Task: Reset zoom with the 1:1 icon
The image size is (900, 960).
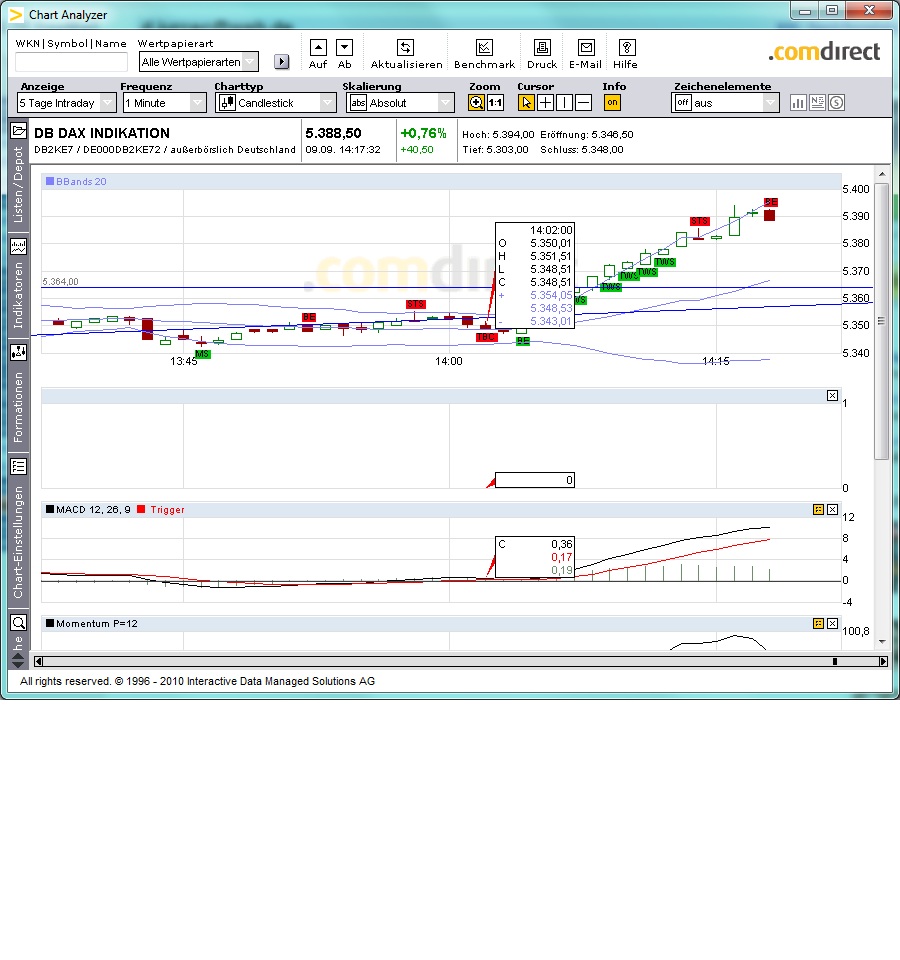Action: [x=495, y=103]
